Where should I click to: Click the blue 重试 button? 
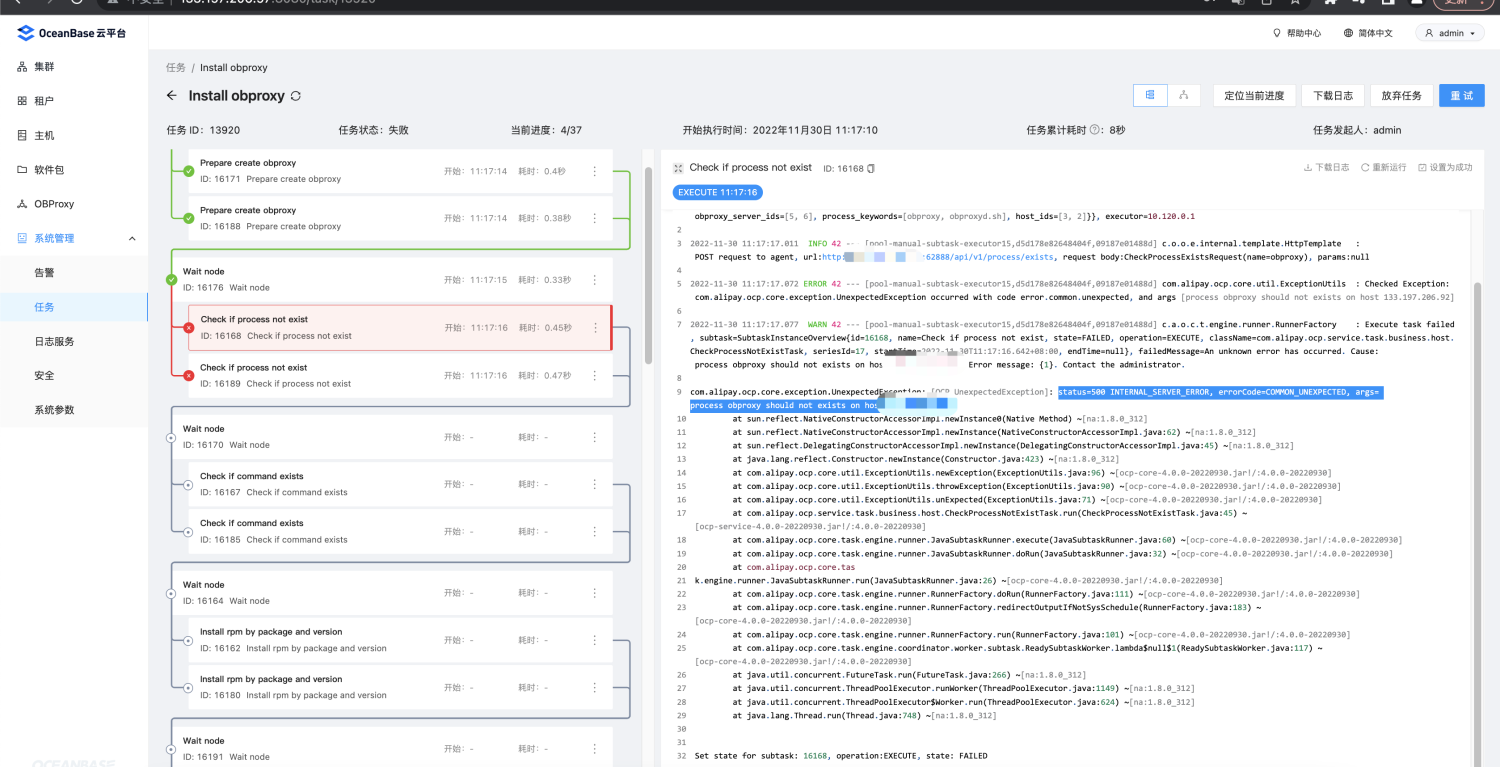(1462, 95)
